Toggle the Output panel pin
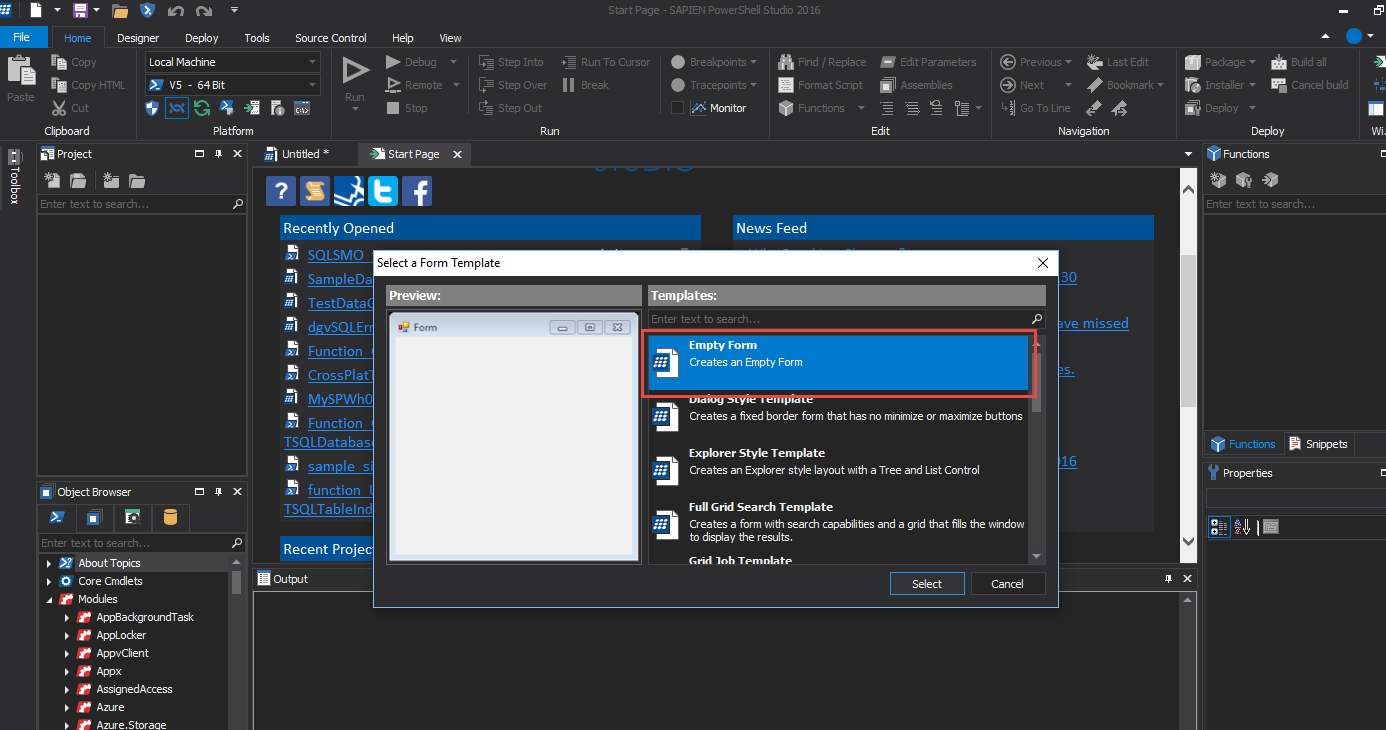Viewport: 1386px width, 730px height. [x=1168, y=579]
